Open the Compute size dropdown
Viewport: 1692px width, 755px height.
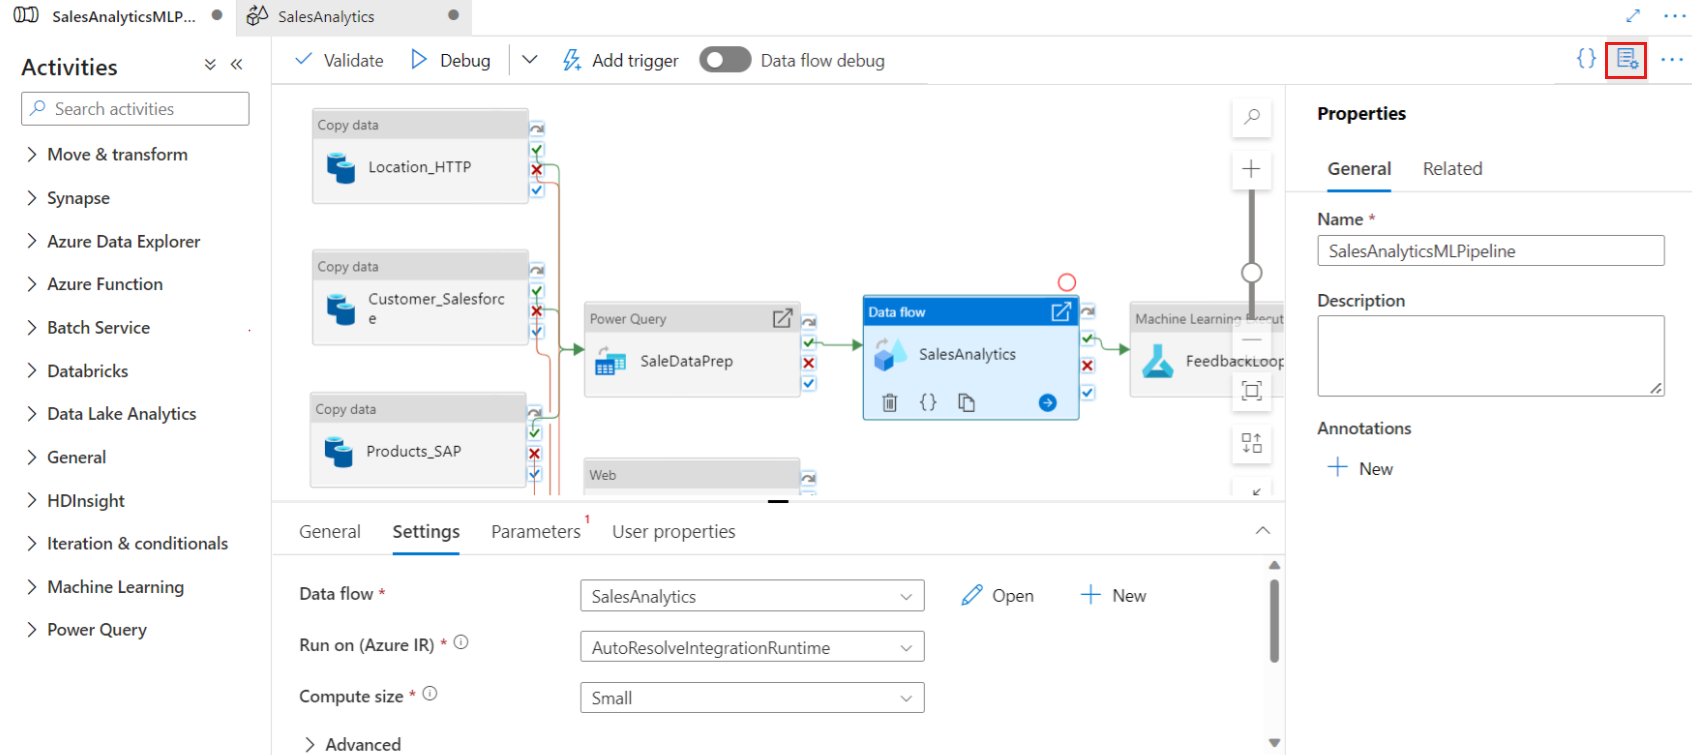point(752,698)
